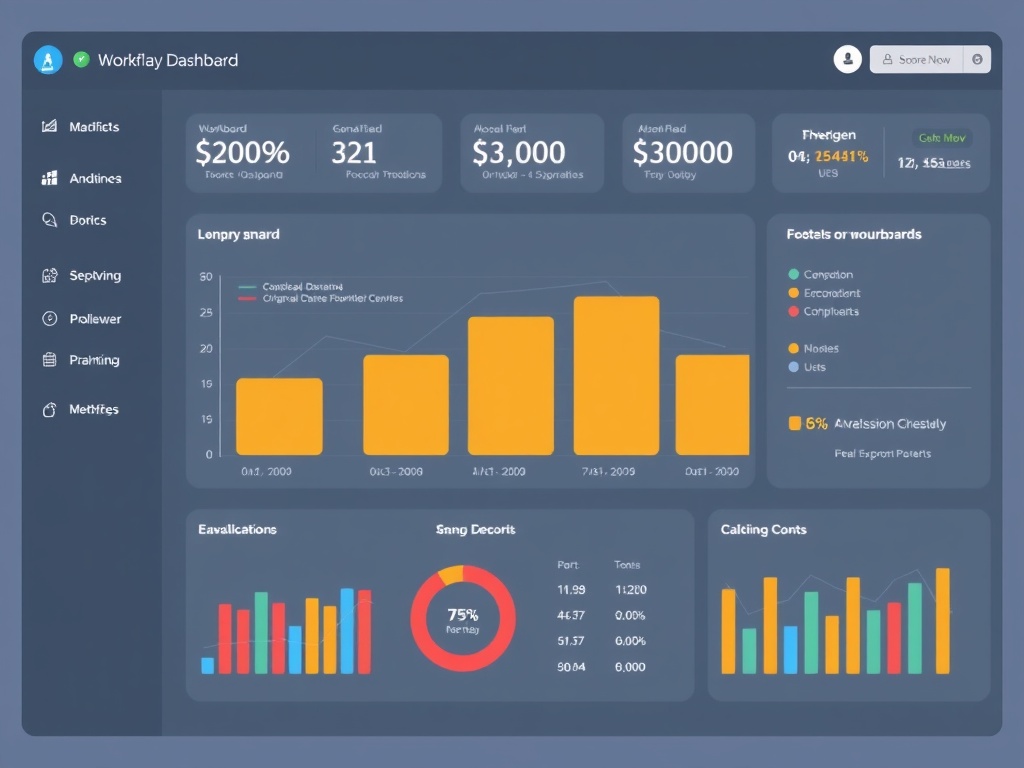Expand the Footels or wourboards panel
This screenshot has height=768, width=1024.
(x=855, y=233)
